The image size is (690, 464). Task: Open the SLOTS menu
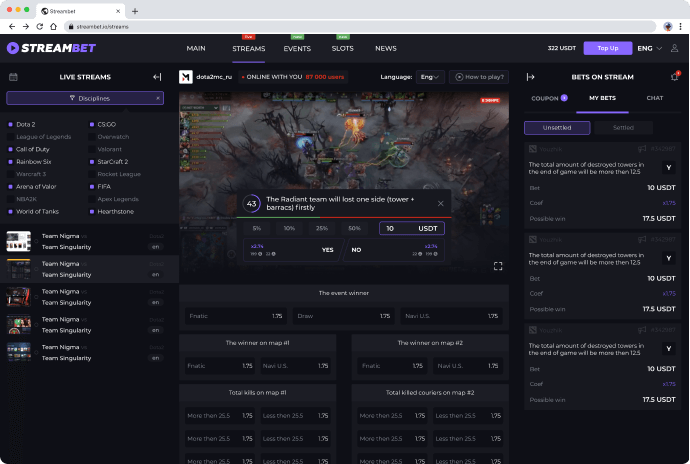342,48
